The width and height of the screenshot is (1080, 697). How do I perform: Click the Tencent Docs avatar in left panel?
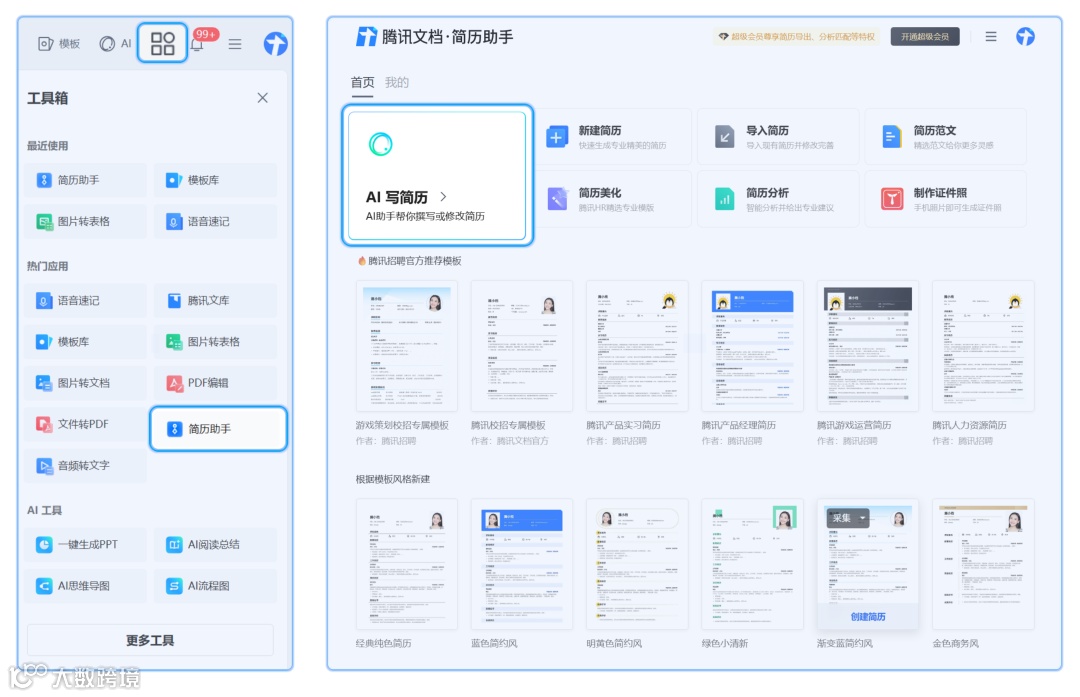pos(276,44)
